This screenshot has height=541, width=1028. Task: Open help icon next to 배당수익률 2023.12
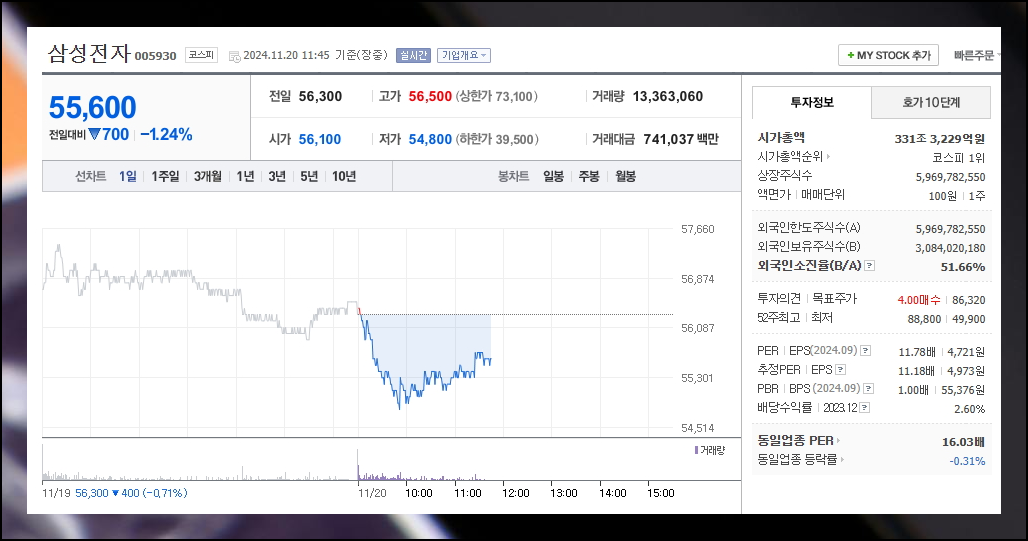click(865, 408)
